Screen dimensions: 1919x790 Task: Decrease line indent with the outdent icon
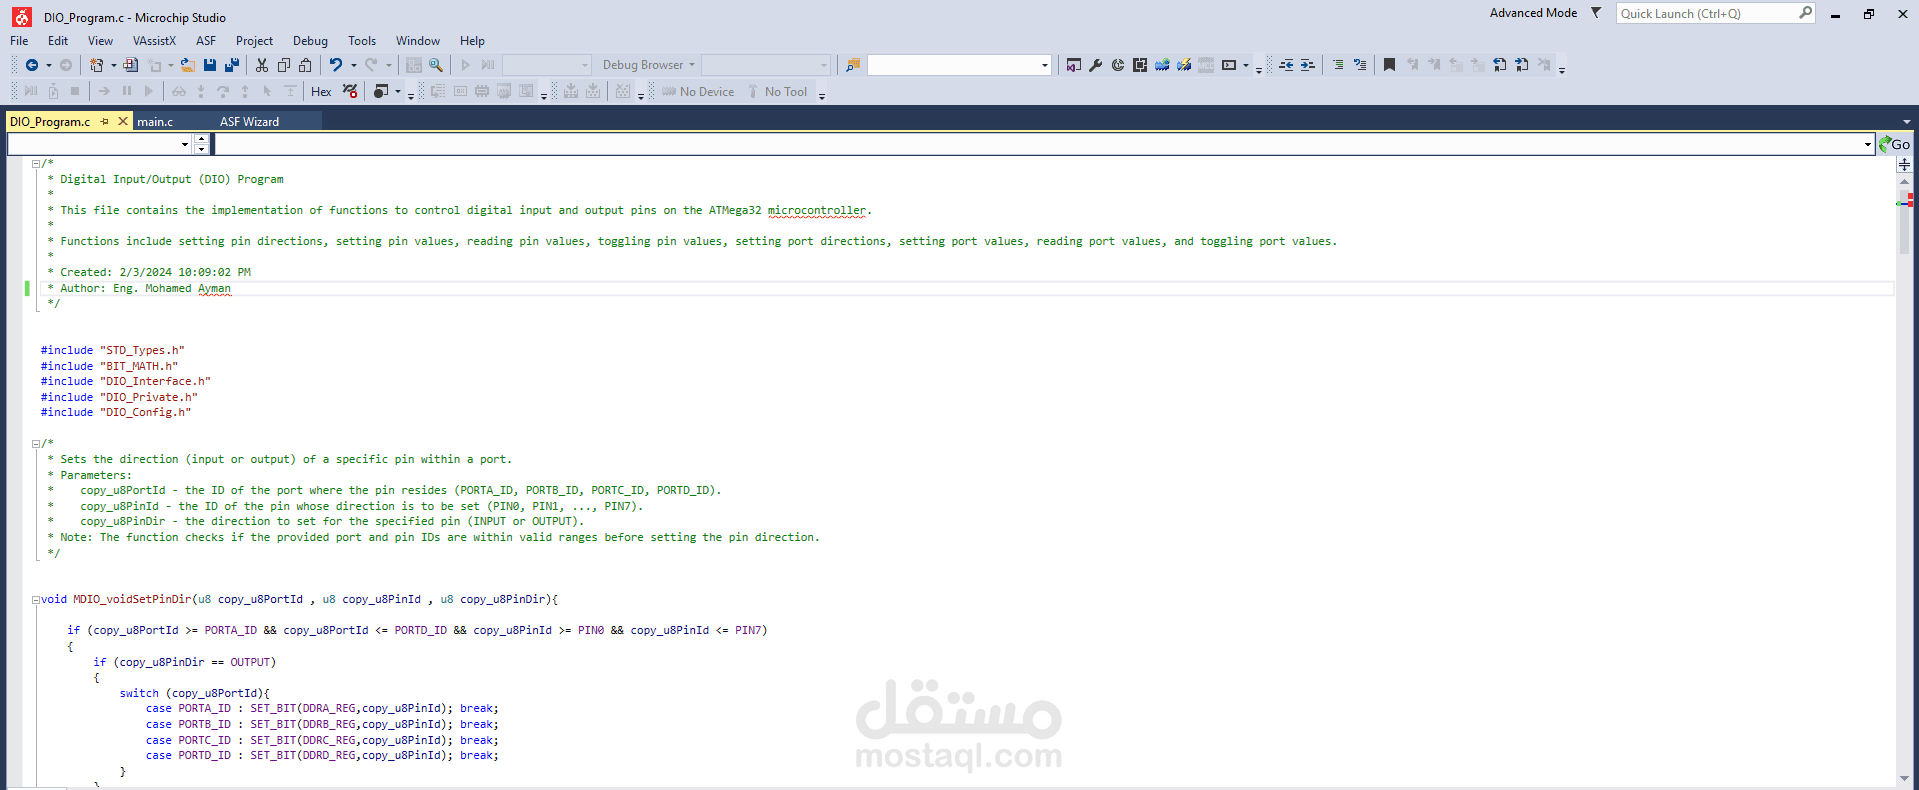(x=1286, y=65)
